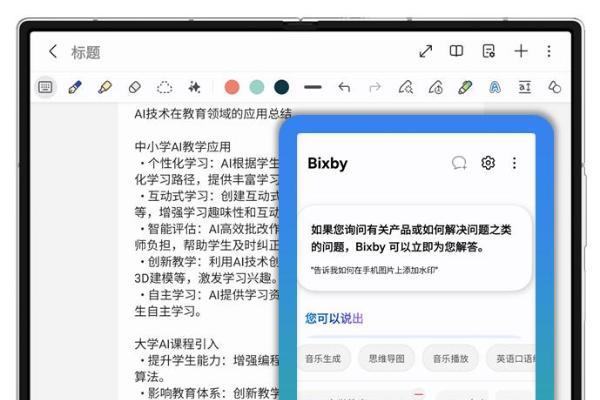Image resolution: width=600 pixels, height=400 pixels.
Task: Choose the 音乐播放 suggestion chip
Action: click(450, 359)
